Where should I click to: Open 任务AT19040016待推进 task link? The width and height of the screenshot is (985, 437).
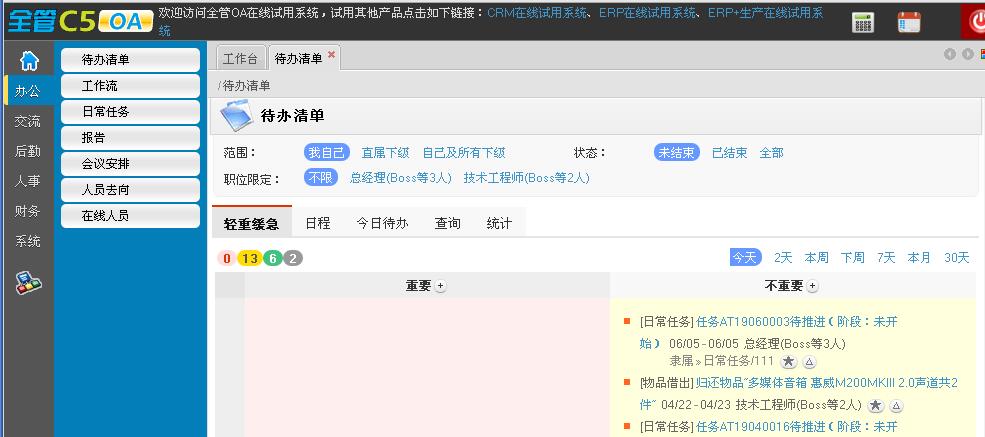[x=797, y=427]
